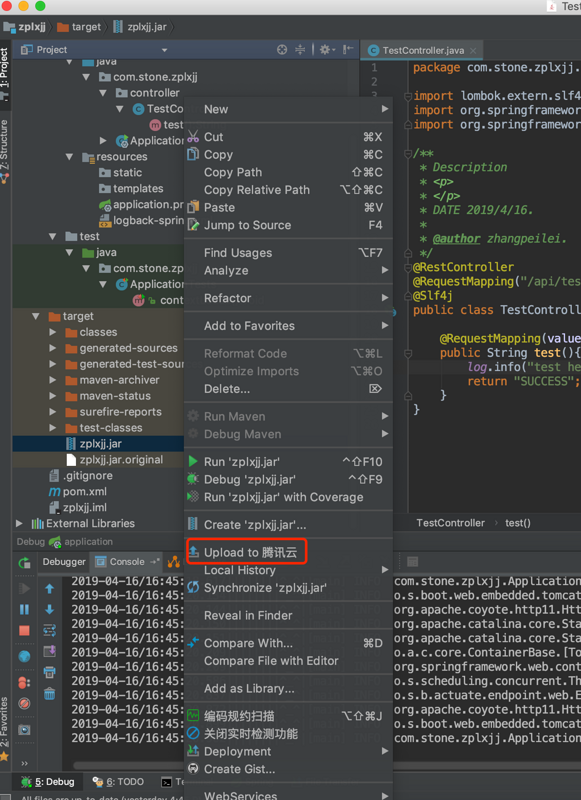Expand the classes folder under target
This screenshot has height=800, width=581.
52,332
